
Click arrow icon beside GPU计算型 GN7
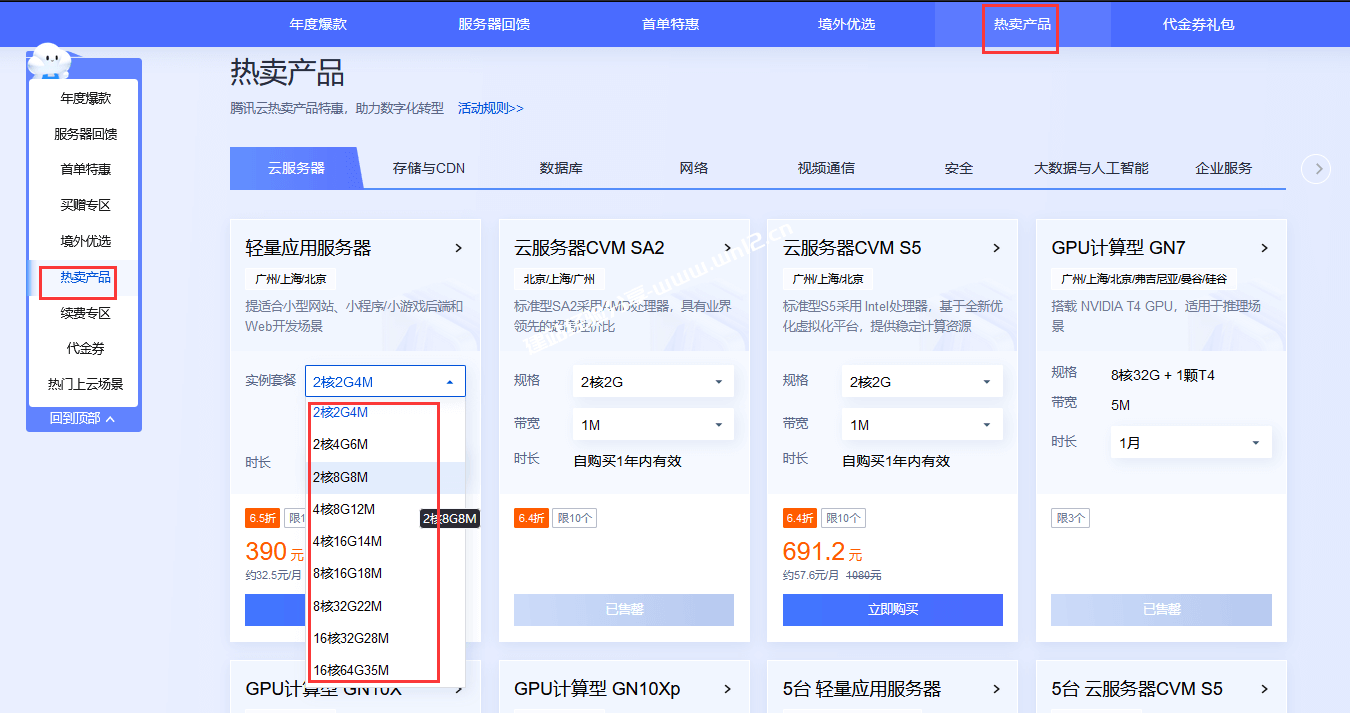[1264, 248]
